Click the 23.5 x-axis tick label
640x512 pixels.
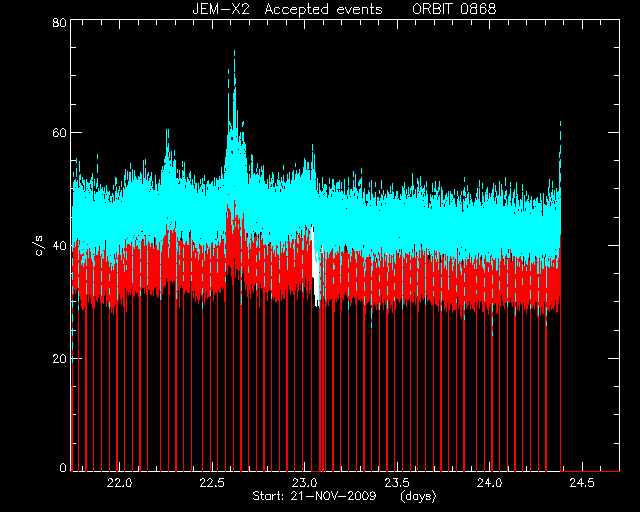[x=398, y=483]
